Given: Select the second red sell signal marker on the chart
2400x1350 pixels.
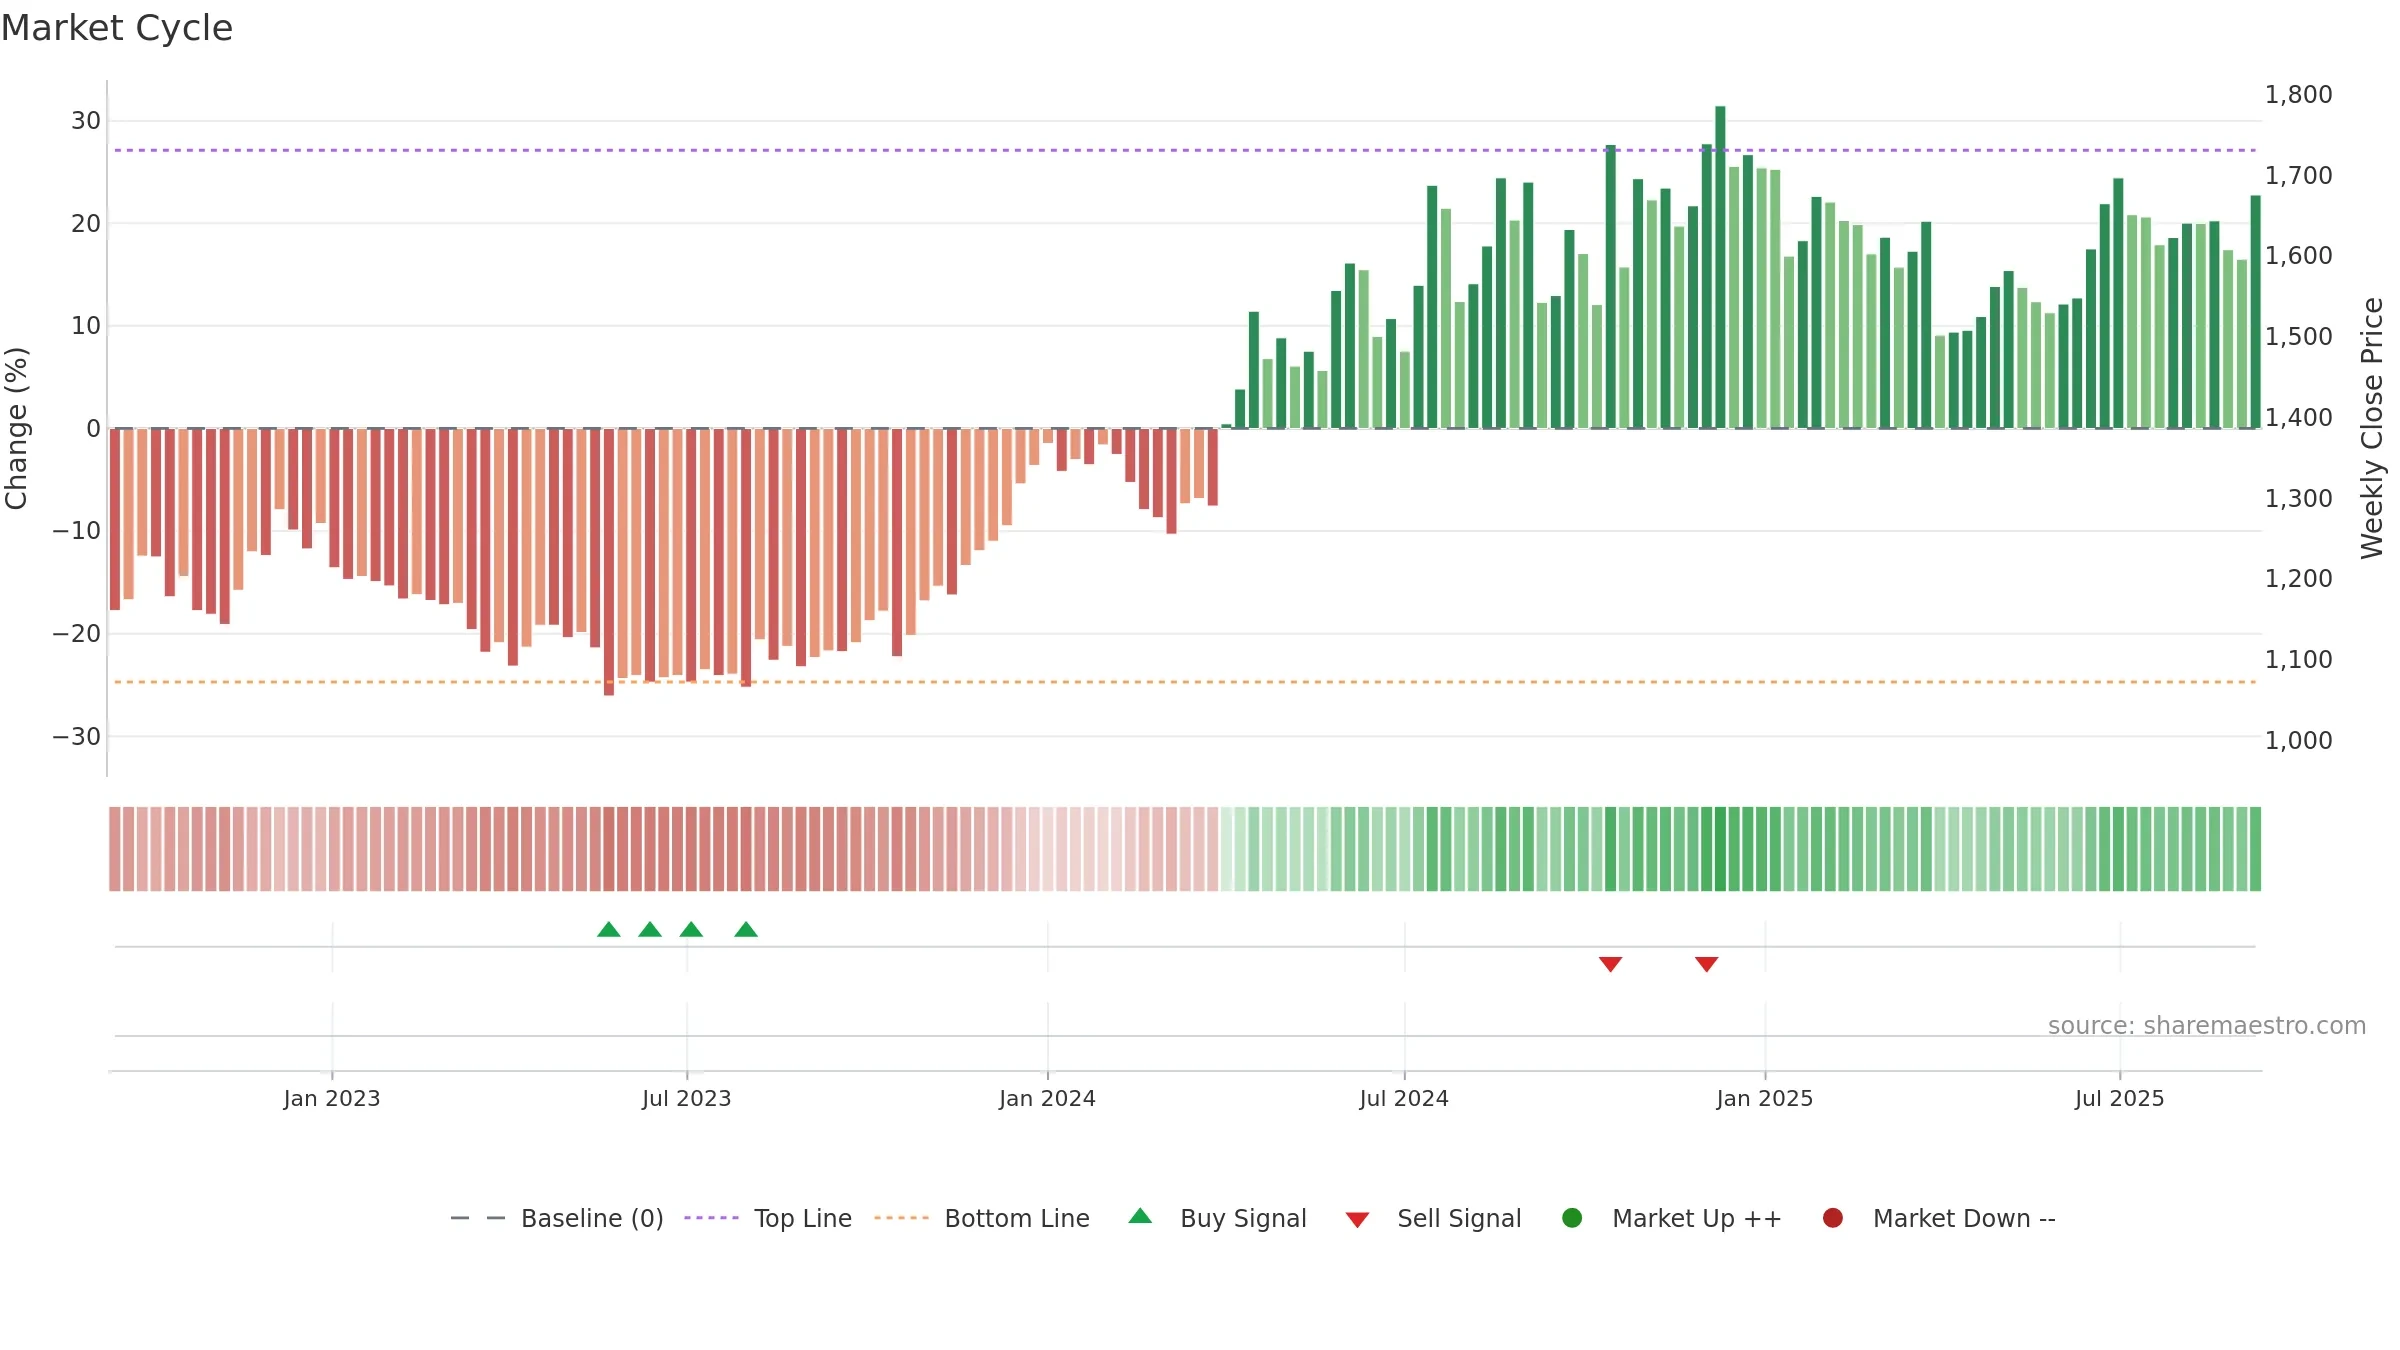Looking at the screenshot, I should [x=1707, y=964].
